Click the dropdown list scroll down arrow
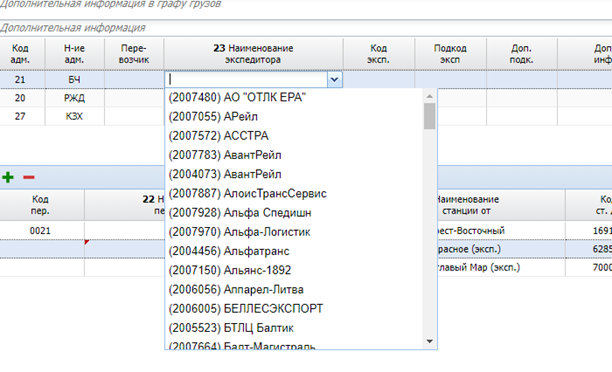 430,341
